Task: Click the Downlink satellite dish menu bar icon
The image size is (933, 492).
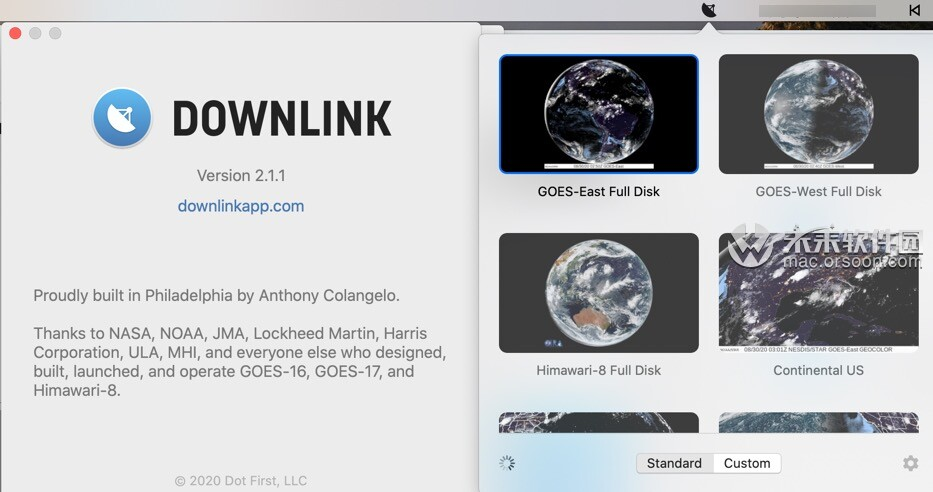Action: 709,10
